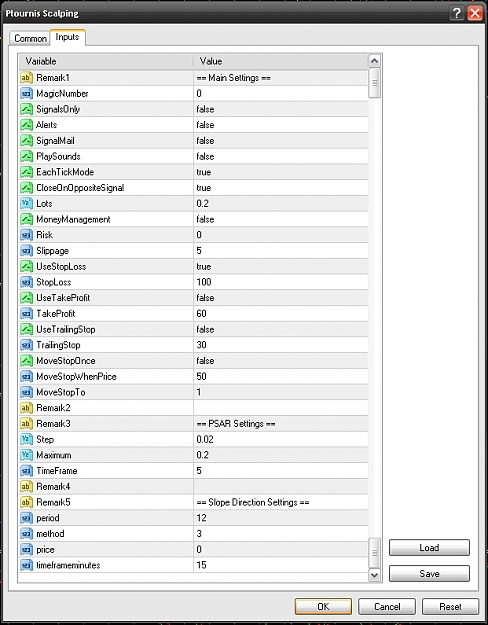Click the boolean icon beside SignalMail
This screenshot has height=625, width=488.
point(26,141)
